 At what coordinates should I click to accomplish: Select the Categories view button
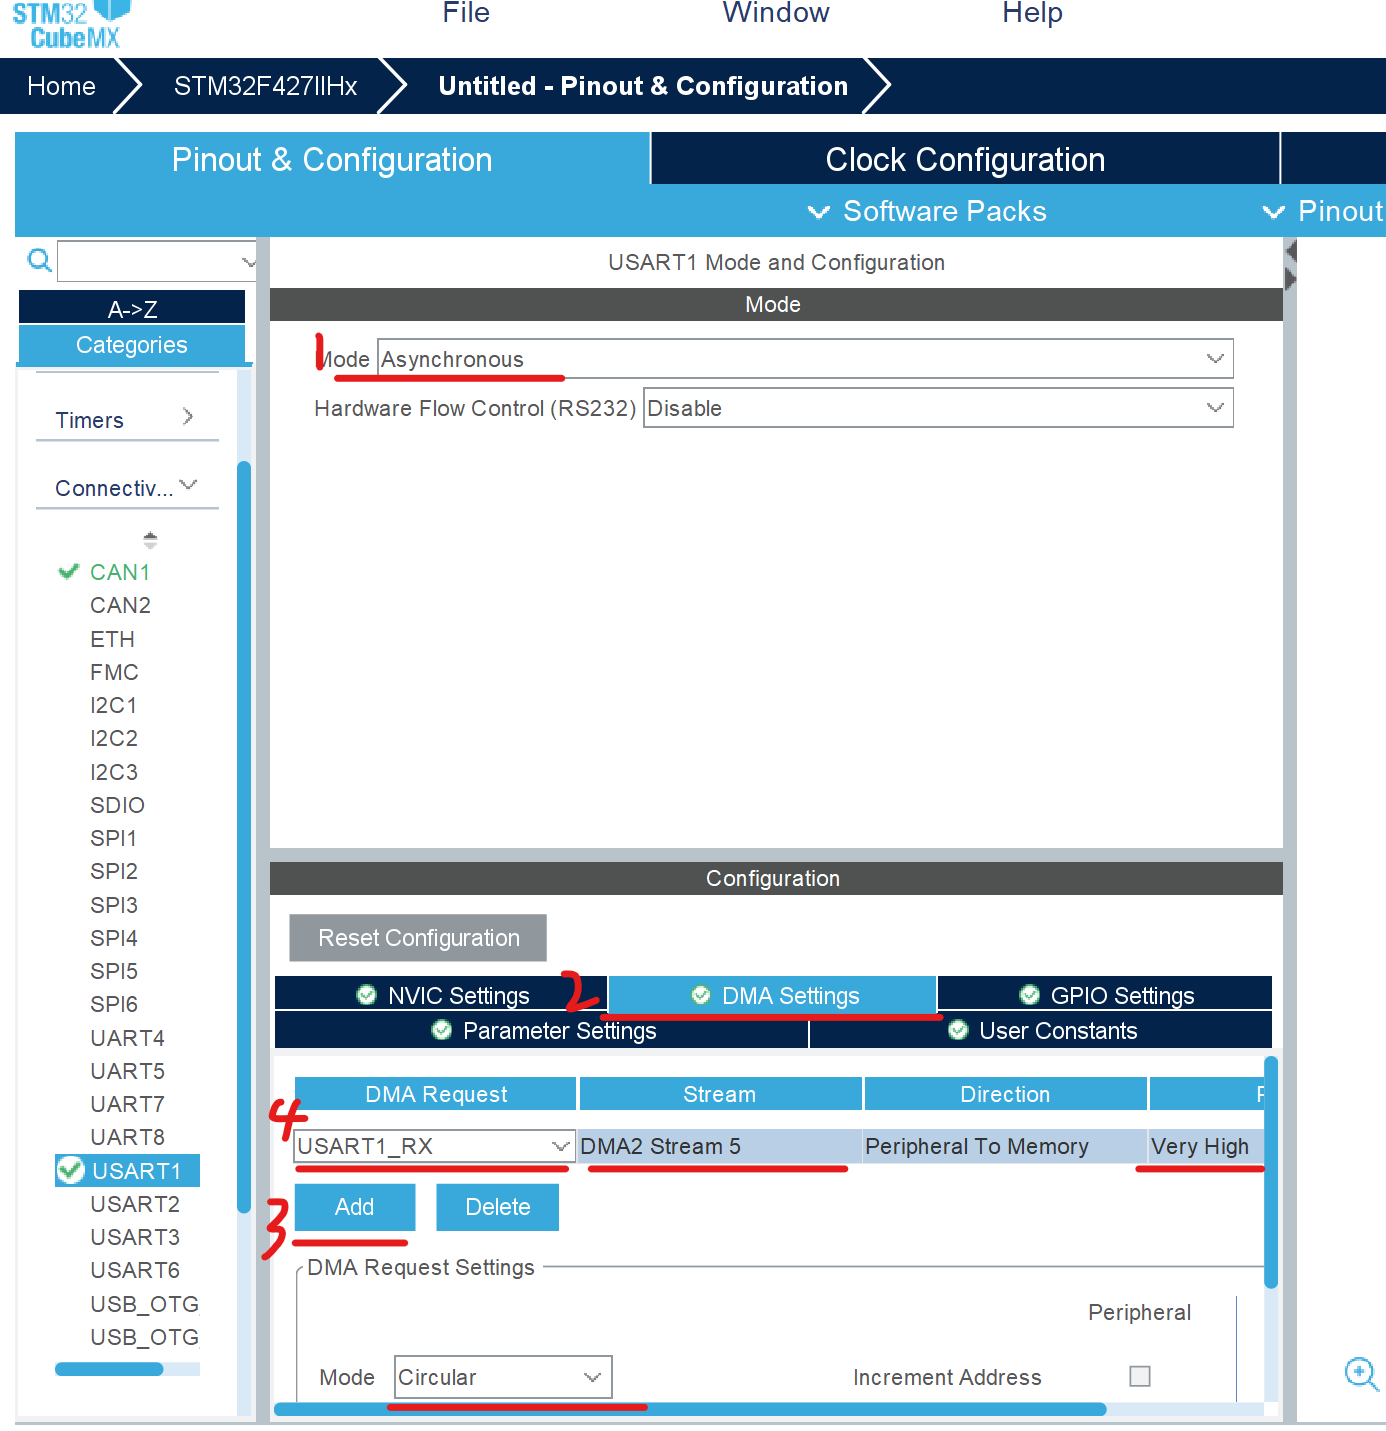click(x=132, y=345)
